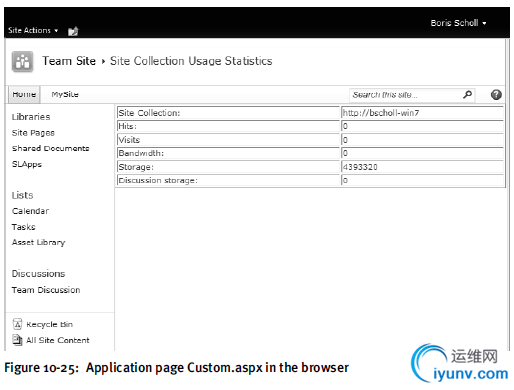Open the All Site Content link text
Image resolution: width=514 pixels, height=390 pixels.
click(58, 340)
